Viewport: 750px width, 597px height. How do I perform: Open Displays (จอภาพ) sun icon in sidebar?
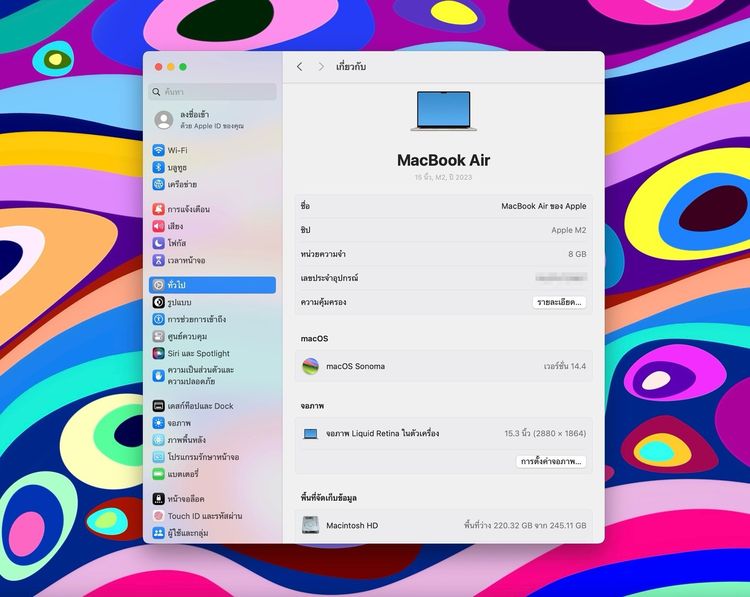(x=158, y=423)
